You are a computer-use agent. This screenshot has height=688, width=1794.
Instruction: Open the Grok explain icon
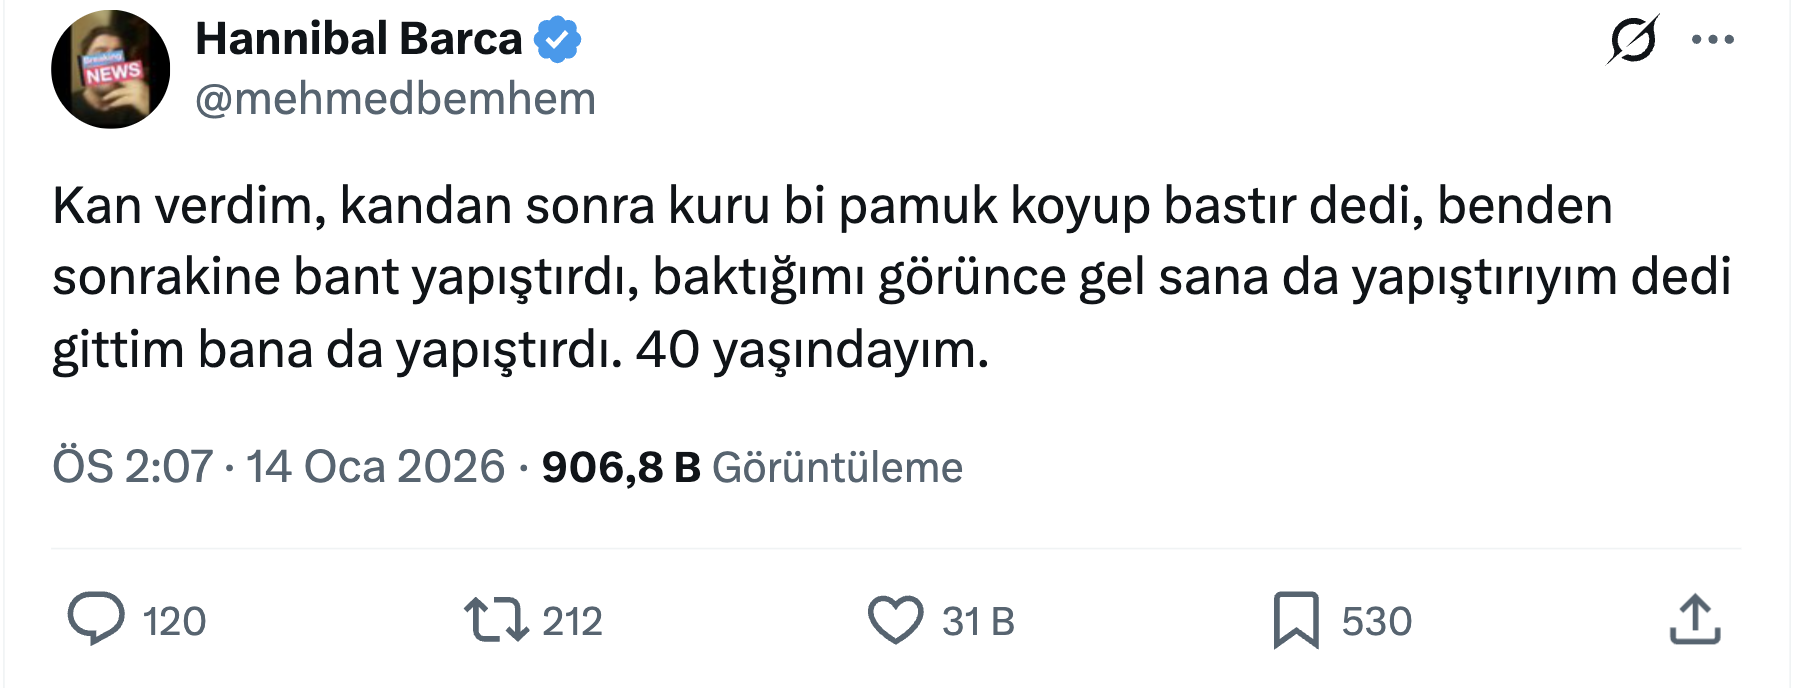pos(1633,40)
